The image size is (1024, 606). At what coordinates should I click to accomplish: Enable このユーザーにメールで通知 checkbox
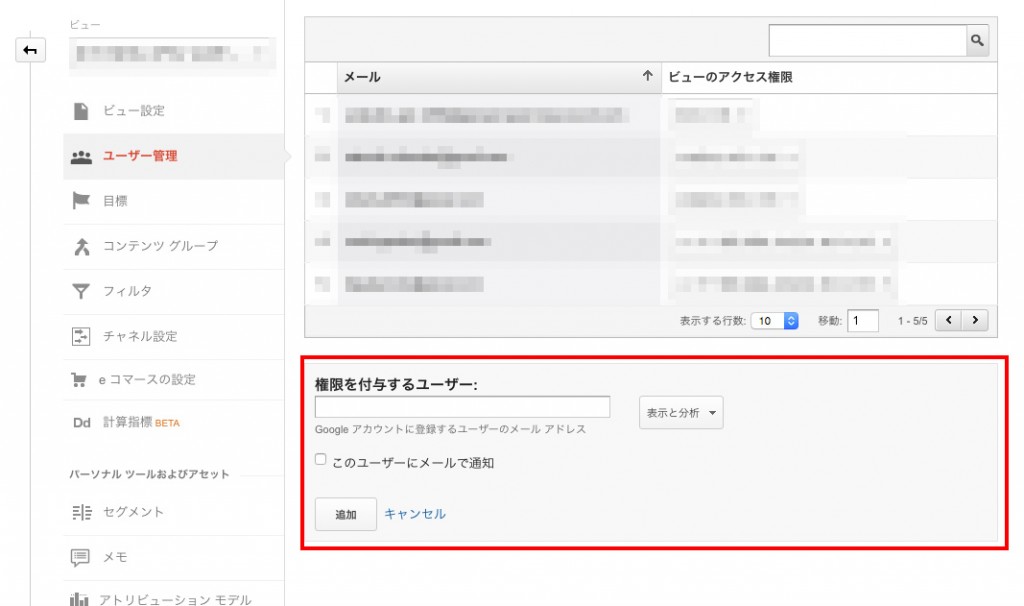(x=320, y=458)
